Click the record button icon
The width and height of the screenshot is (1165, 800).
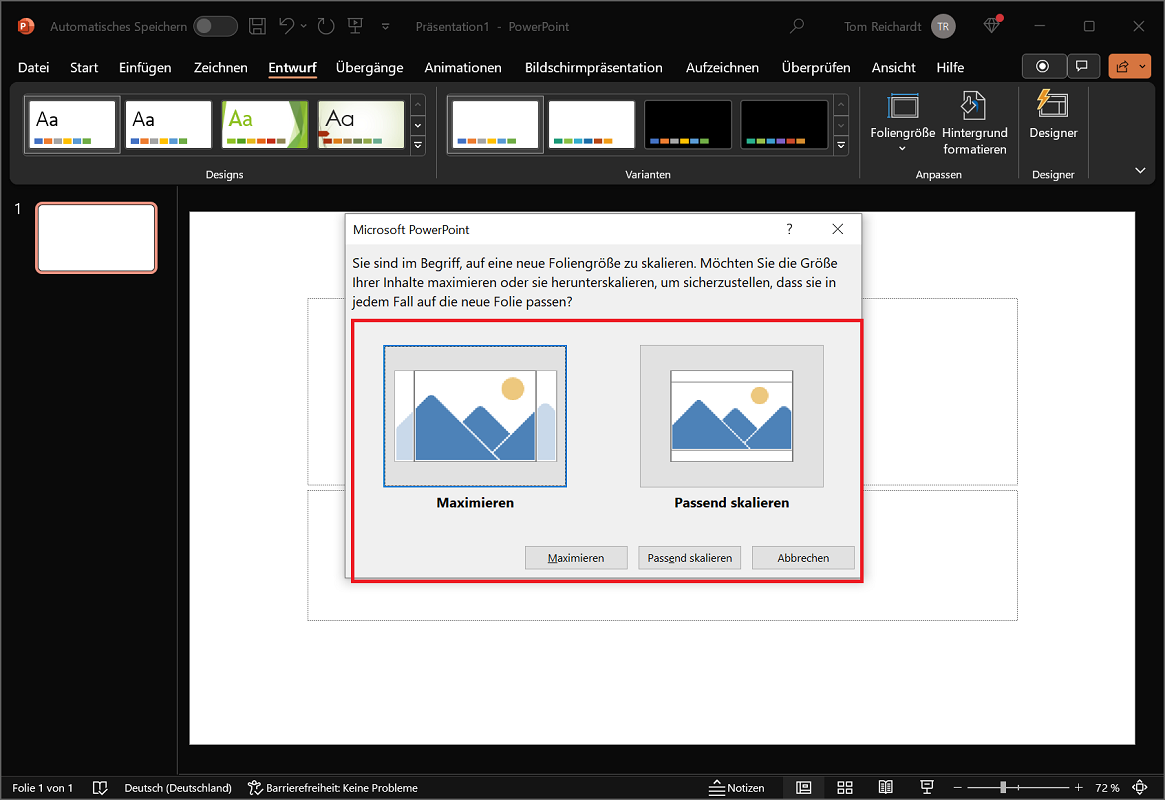point(1043,66)
